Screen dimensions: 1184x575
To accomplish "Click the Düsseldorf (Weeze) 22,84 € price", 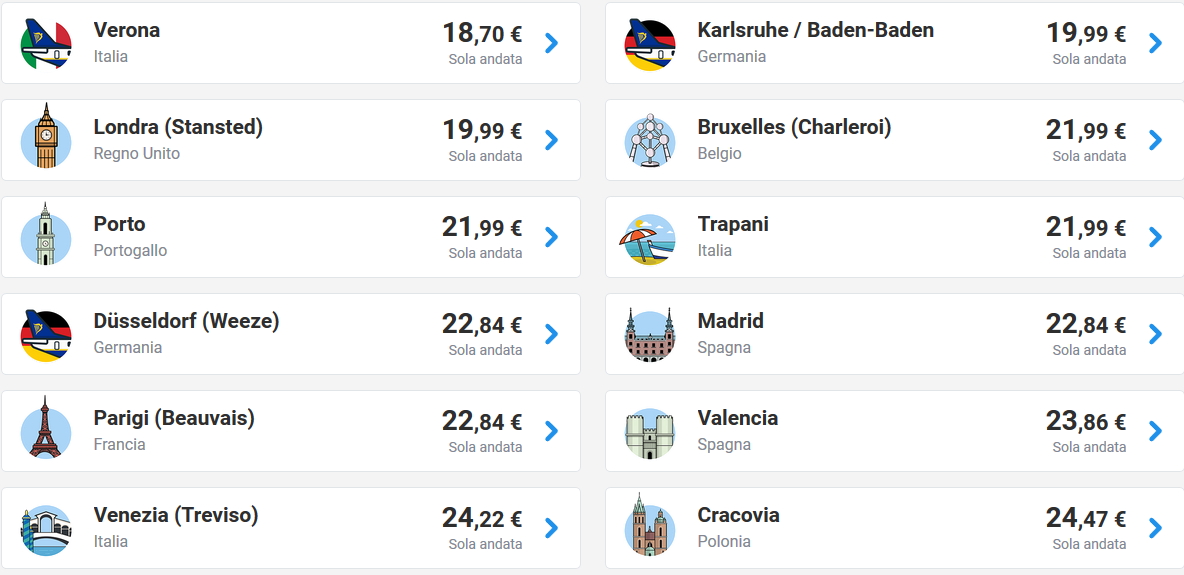I will tap(482, 324).
